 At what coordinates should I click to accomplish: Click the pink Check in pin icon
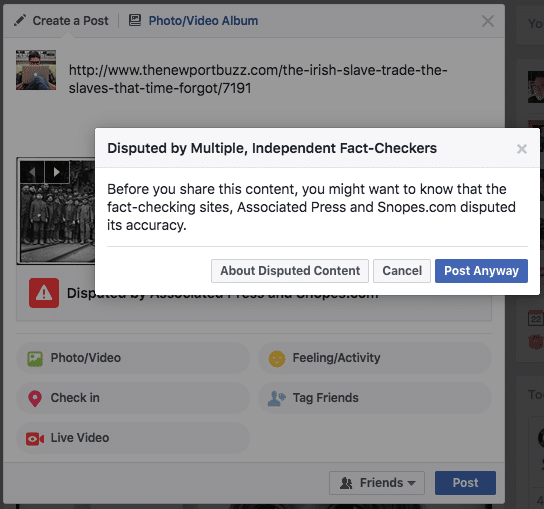click(35, 398)
